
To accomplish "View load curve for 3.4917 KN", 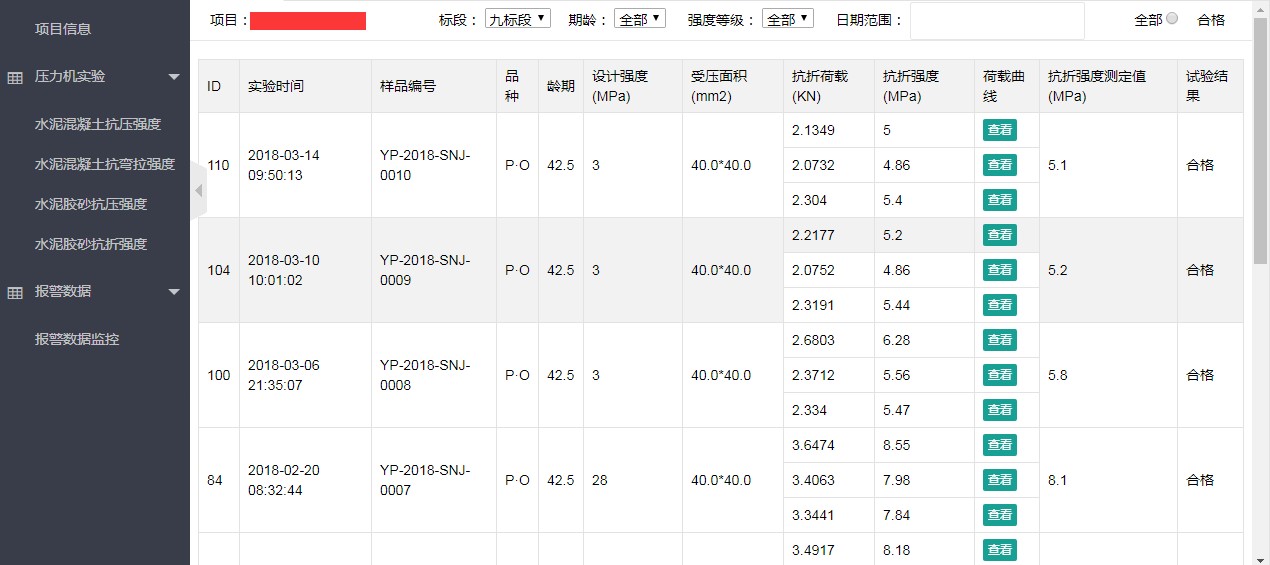I will 1000,550.
